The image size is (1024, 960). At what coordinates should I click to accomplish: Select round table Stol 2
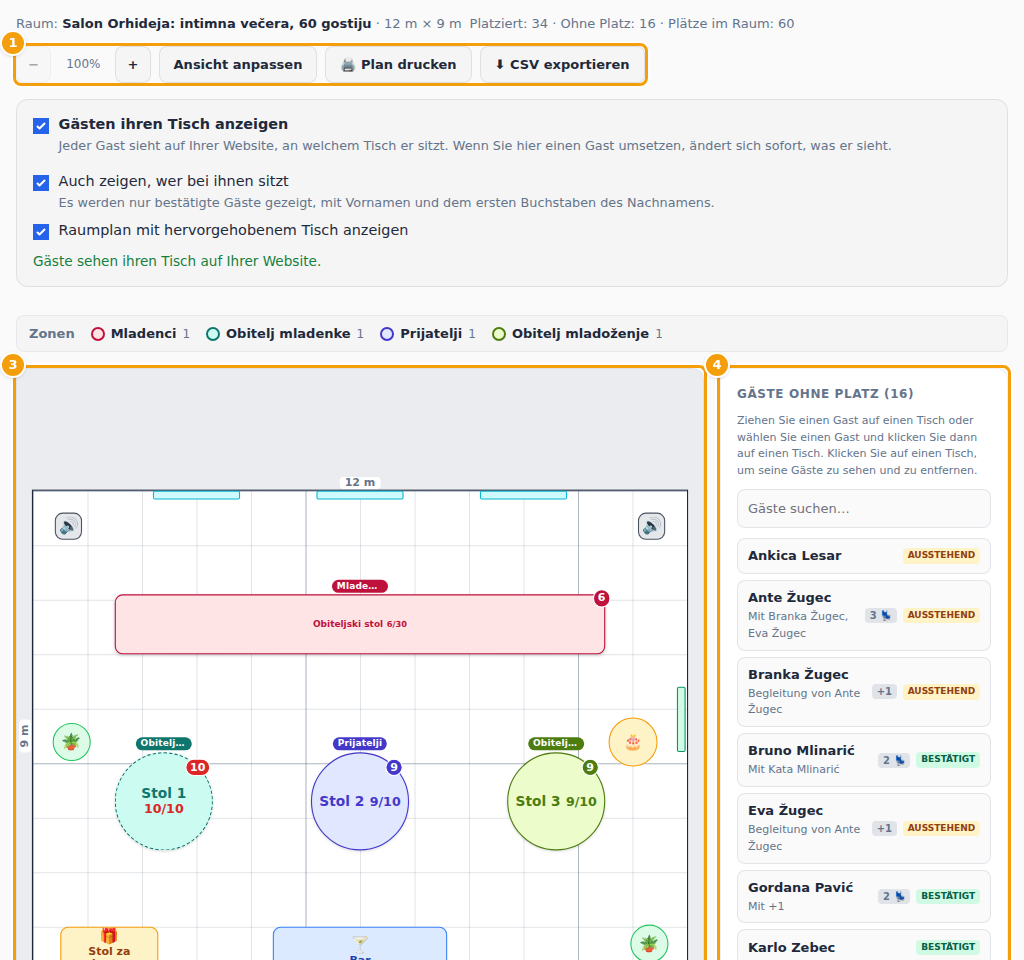pos(360,801)
